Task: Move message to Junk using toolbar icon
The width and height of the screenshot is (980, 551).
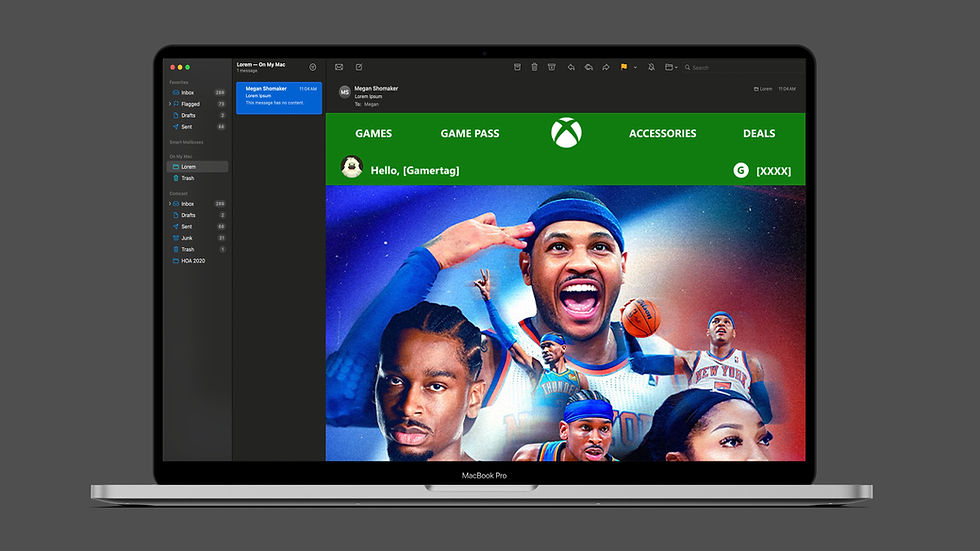Action: click(552, 67)
